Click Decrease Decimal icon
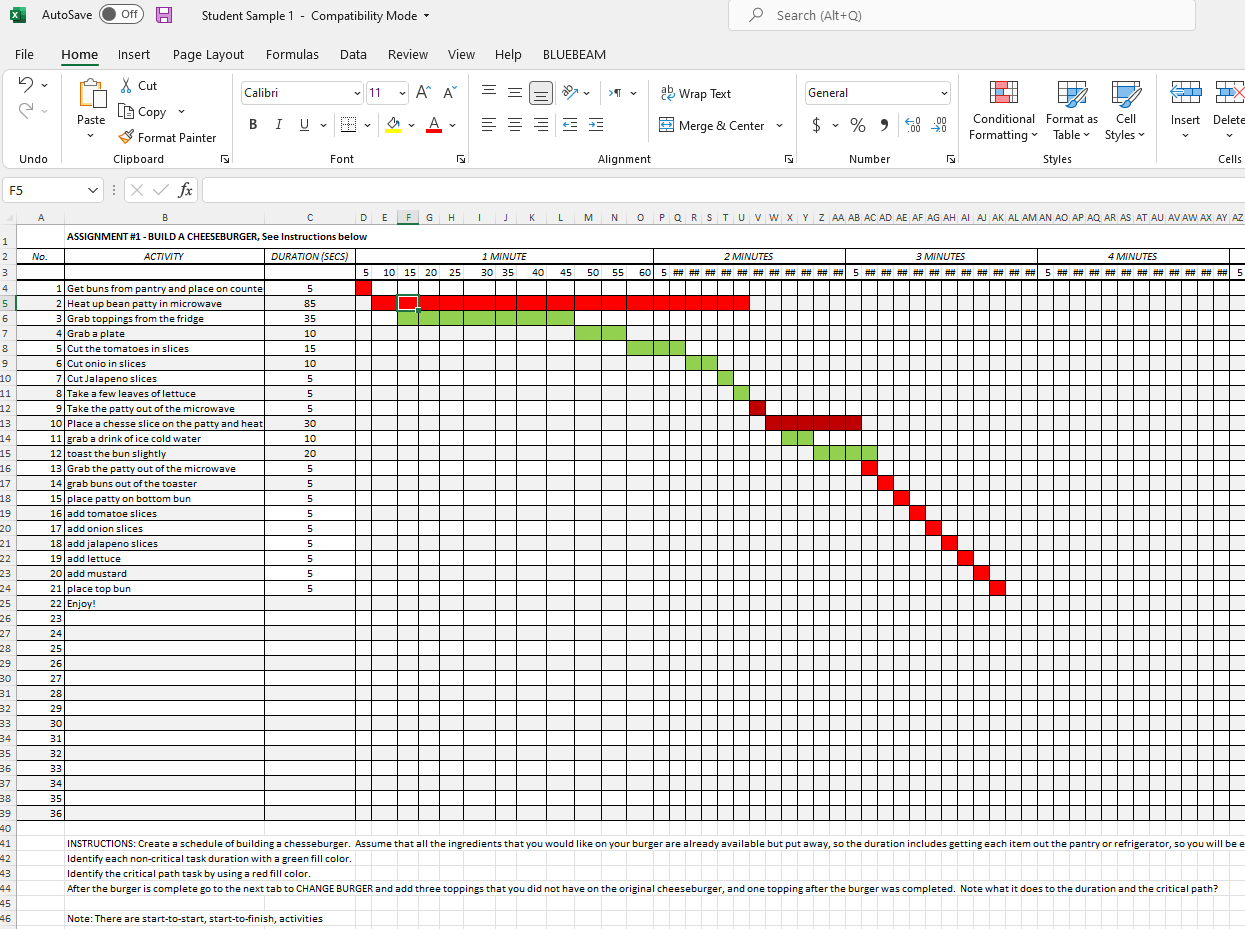This screenshot has width=1245, height=929. click(x=938, y=125)
